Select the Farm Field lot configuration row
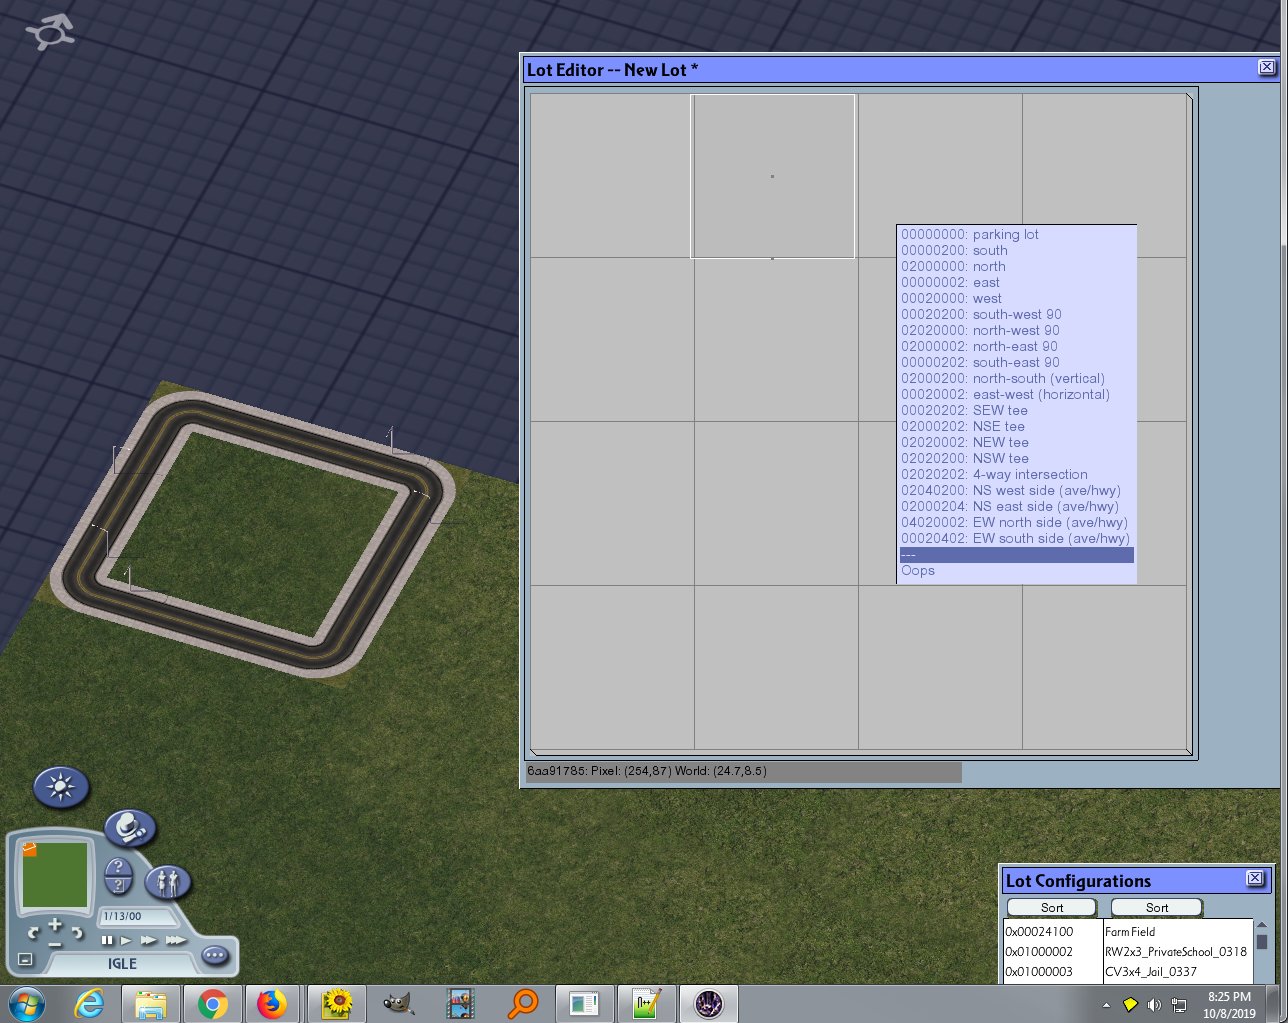The height and width of the screenshot is (1023, 1288). point(1128,931)
